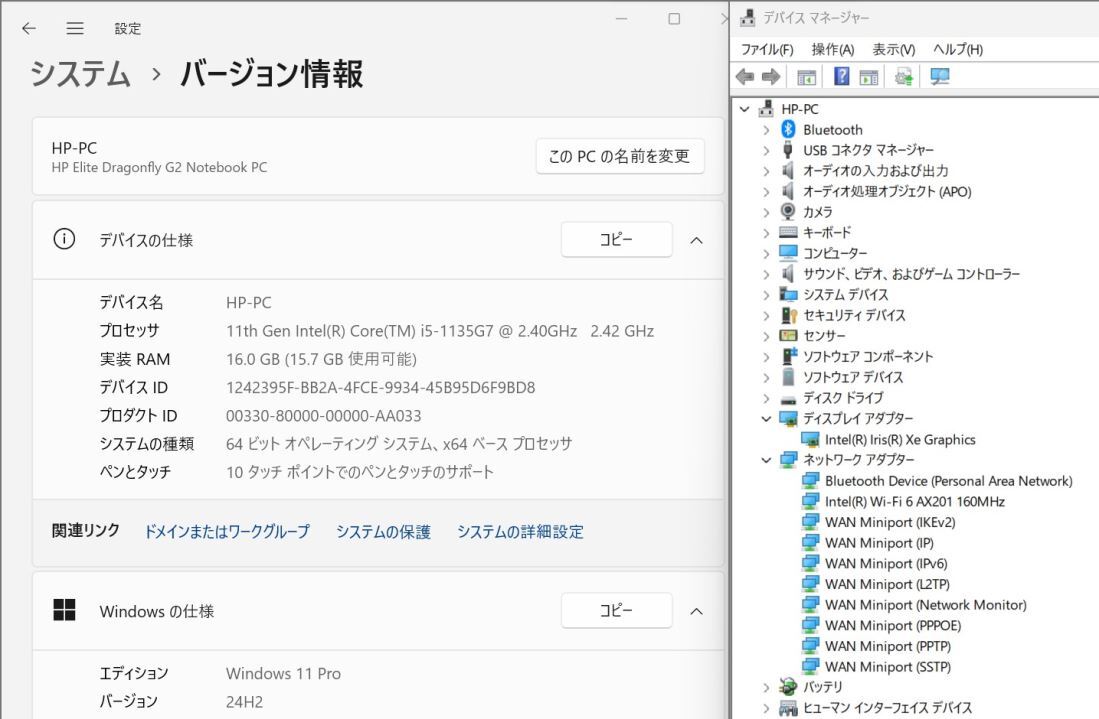Select the Bluetooth device node
Viewport: 1099px width, 719px height.
click(831, 129)
